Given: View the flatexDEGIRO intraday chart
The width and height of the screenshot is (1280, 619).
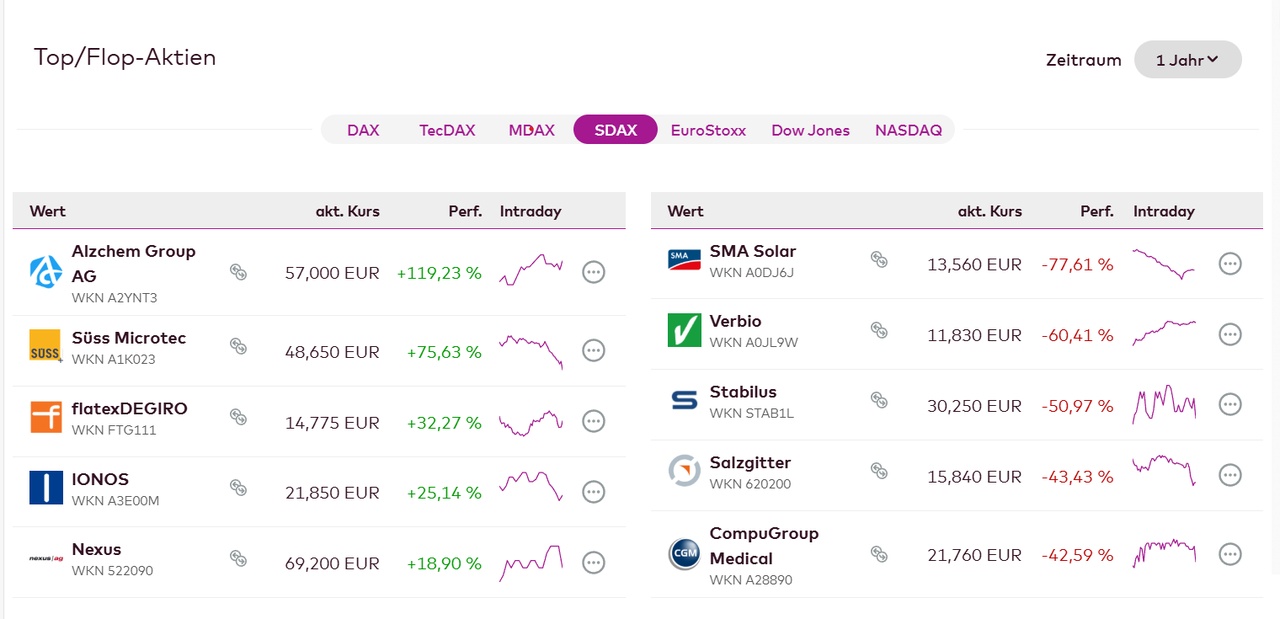Looking at the screenshot, I should 531,422.
